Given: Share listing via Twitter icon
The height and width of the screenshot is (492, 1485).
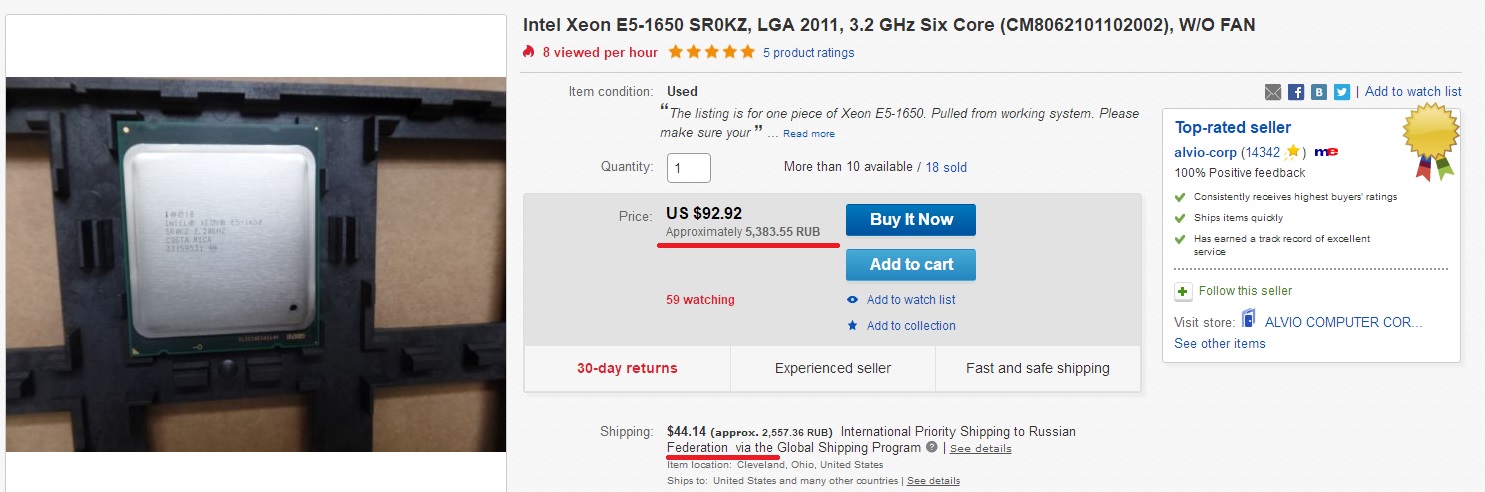Looking at the screenshot, I should pyautogui.click(x=1342, y=92).
